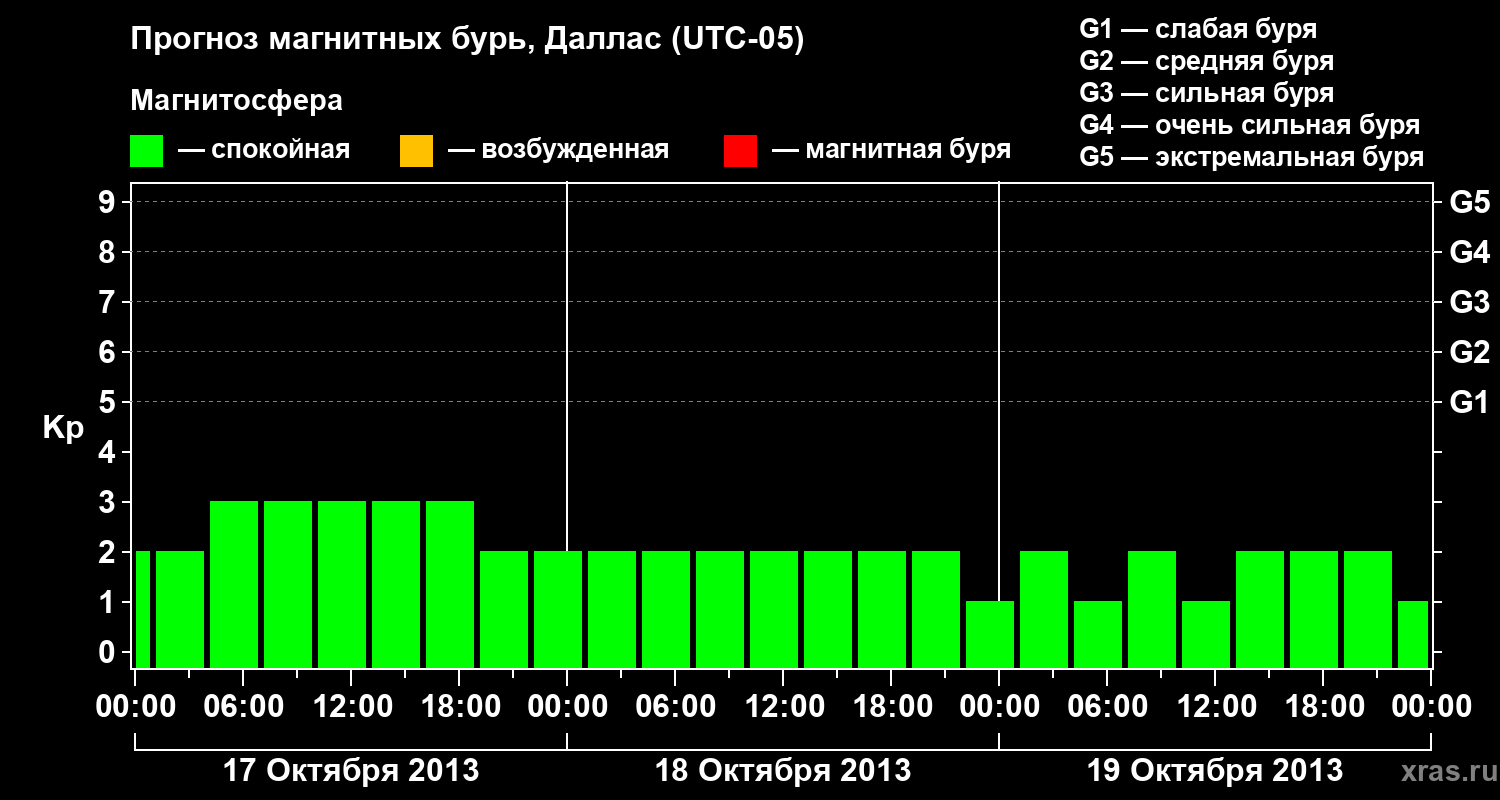Image resolution: width=1500 pixels, height=800 pixels.
Task: Click the date label '18 Октября 2013'
Action: [x=782, y=771]
